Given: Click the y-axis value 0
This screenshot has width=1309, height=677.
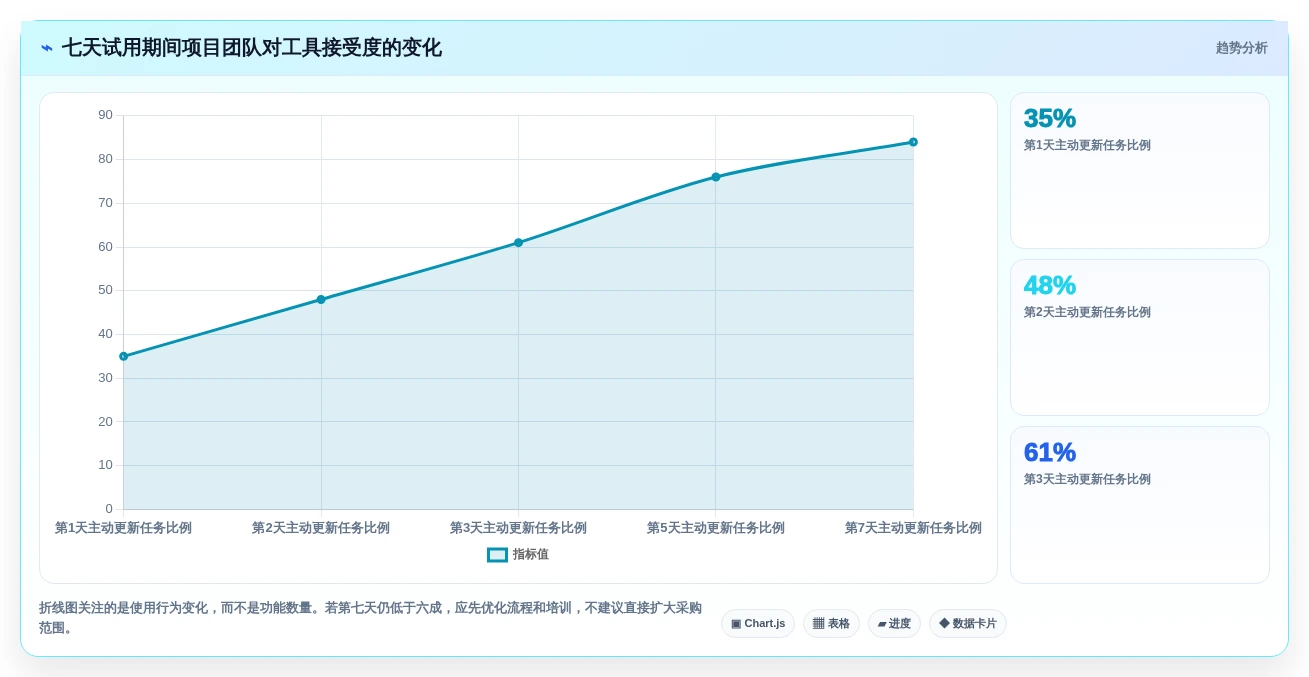Looking at the screenshot, I should (x=109, y=509).
